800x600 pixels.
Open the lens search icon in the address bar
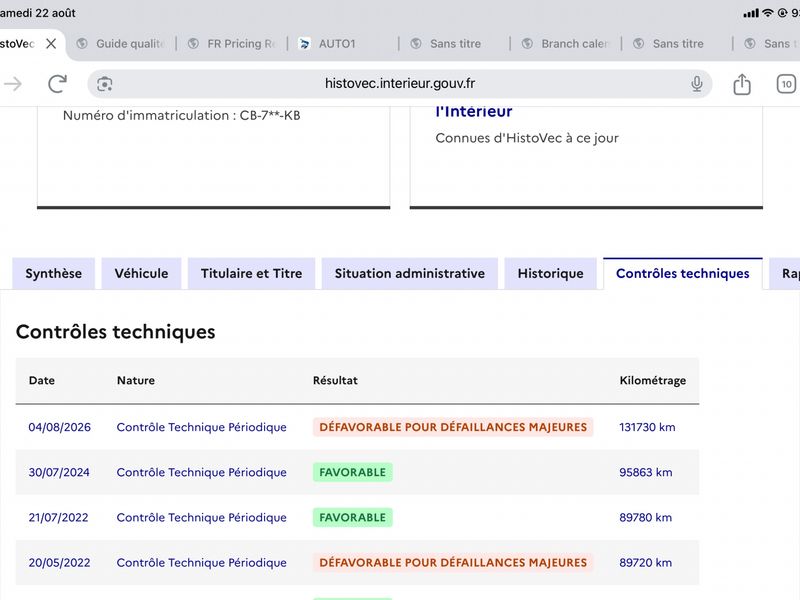click(105, 84)
